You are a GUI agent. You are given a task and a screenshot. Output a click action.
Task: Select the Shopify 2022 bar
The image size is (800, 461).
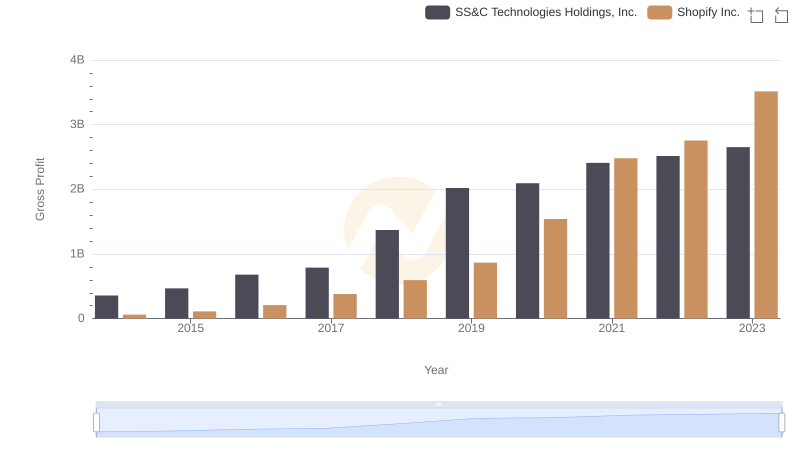pos(696,229)
